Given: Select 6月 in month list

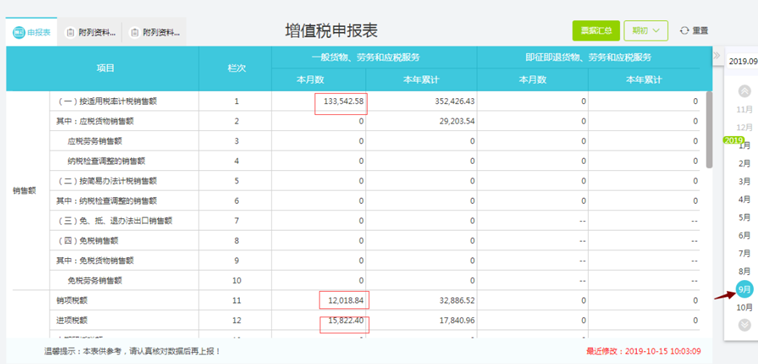Looking at the screenshot, I should 744,235.
